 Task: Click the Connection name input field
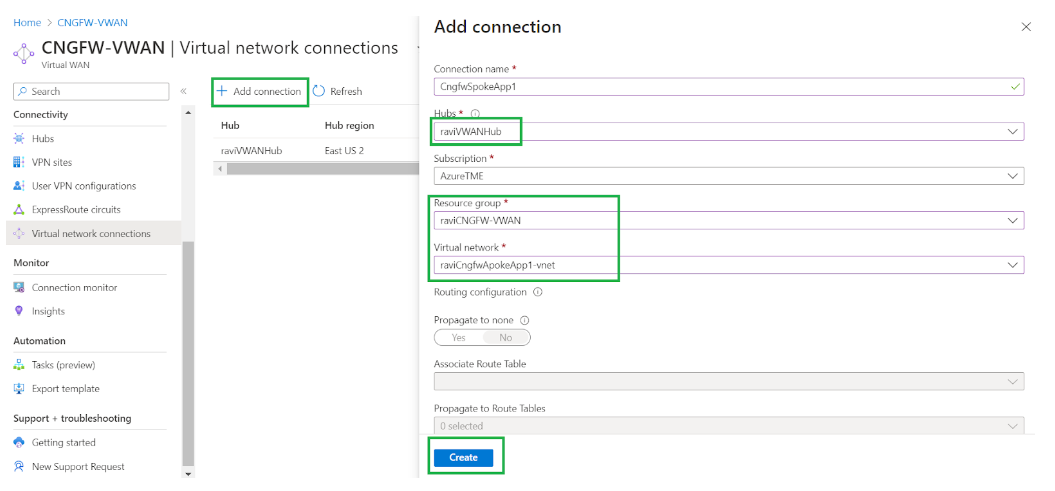(x=720, y=87)
